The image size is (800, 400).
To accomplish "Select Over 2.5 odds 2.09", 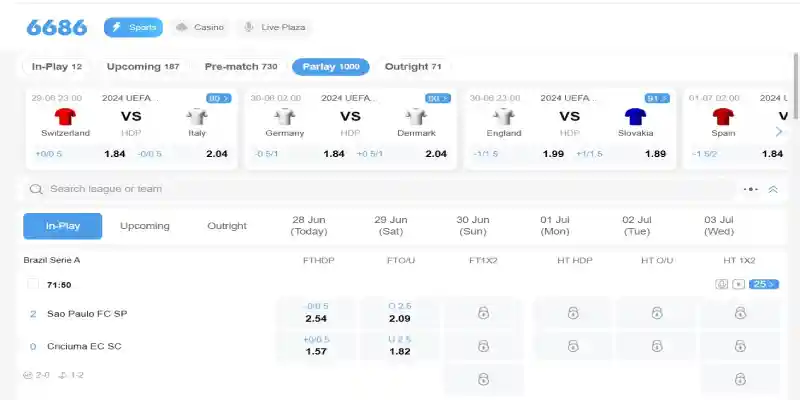I will coord(399,313).
